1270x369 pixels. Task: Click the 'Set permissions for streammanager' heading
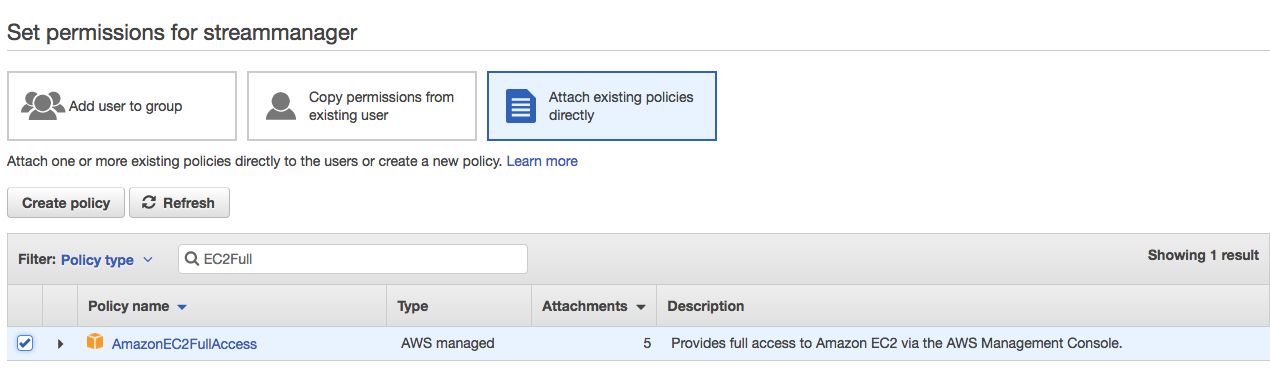click(x=182, y=32)
